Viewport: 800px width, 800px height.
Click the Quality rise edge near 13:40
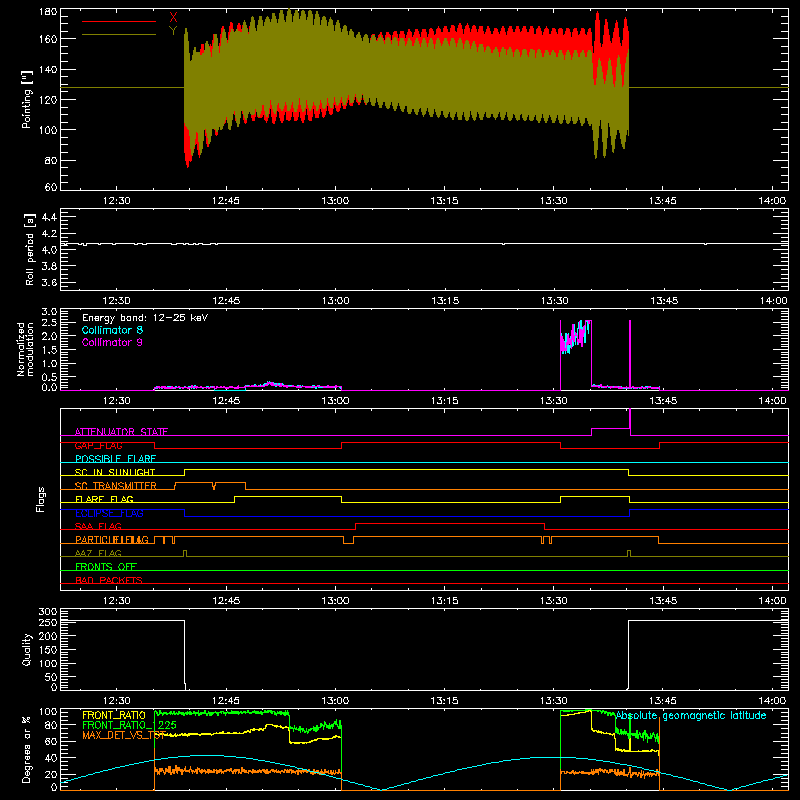[628, 654]
